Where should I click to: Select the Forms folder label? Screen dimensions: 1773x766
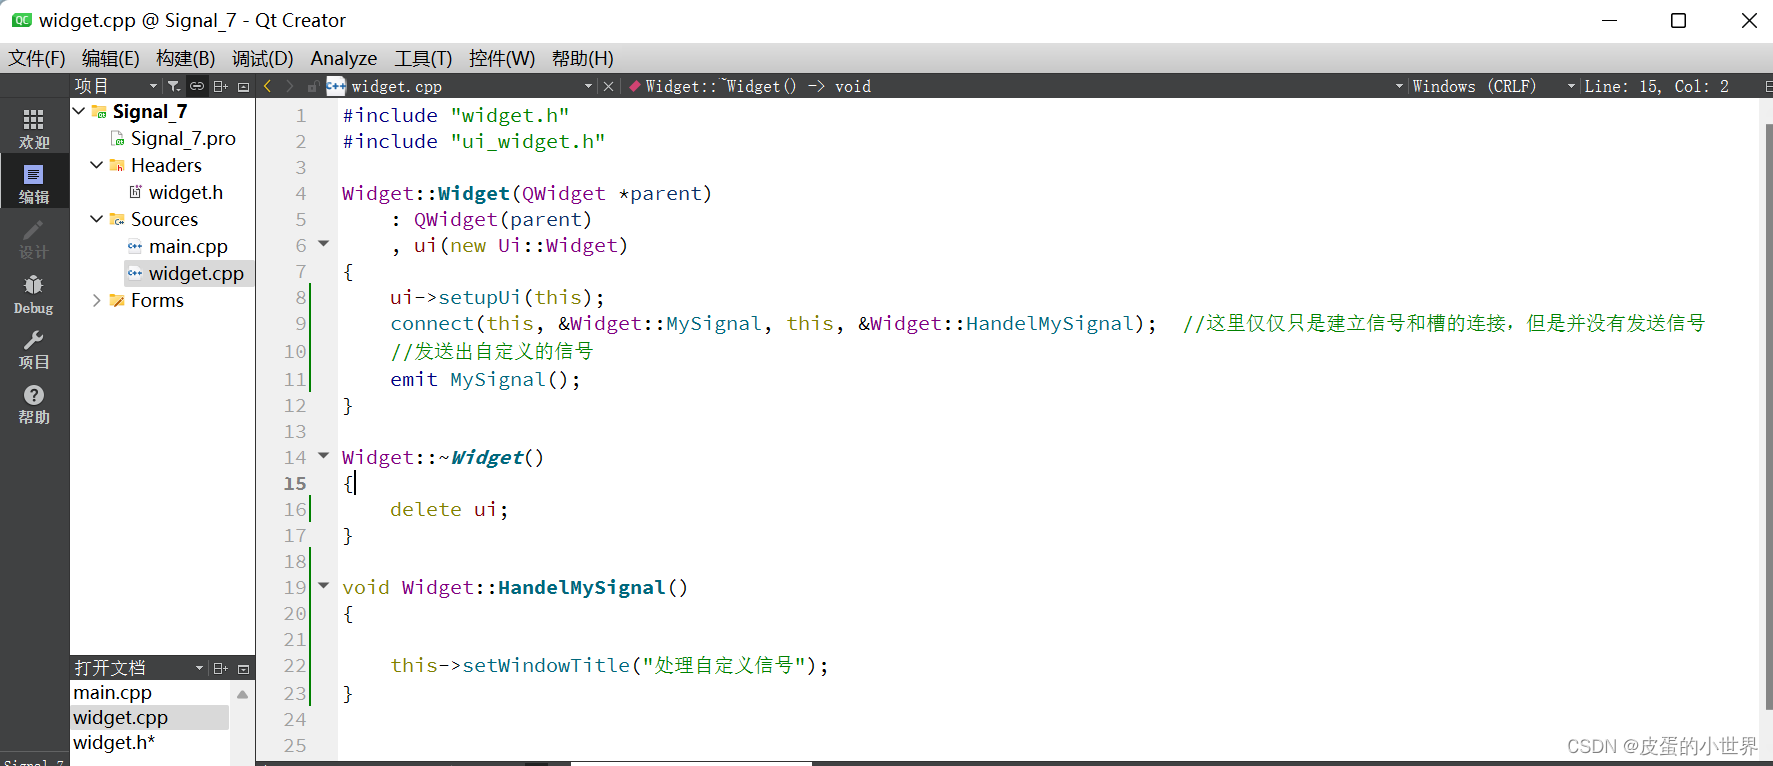point(157,300)
